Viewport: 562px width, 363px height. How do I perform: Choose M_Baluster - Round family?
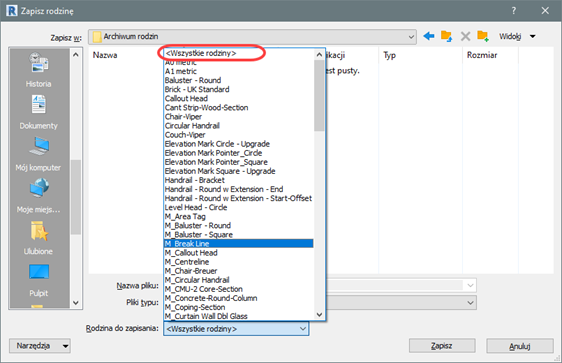(x=198, y=225)
